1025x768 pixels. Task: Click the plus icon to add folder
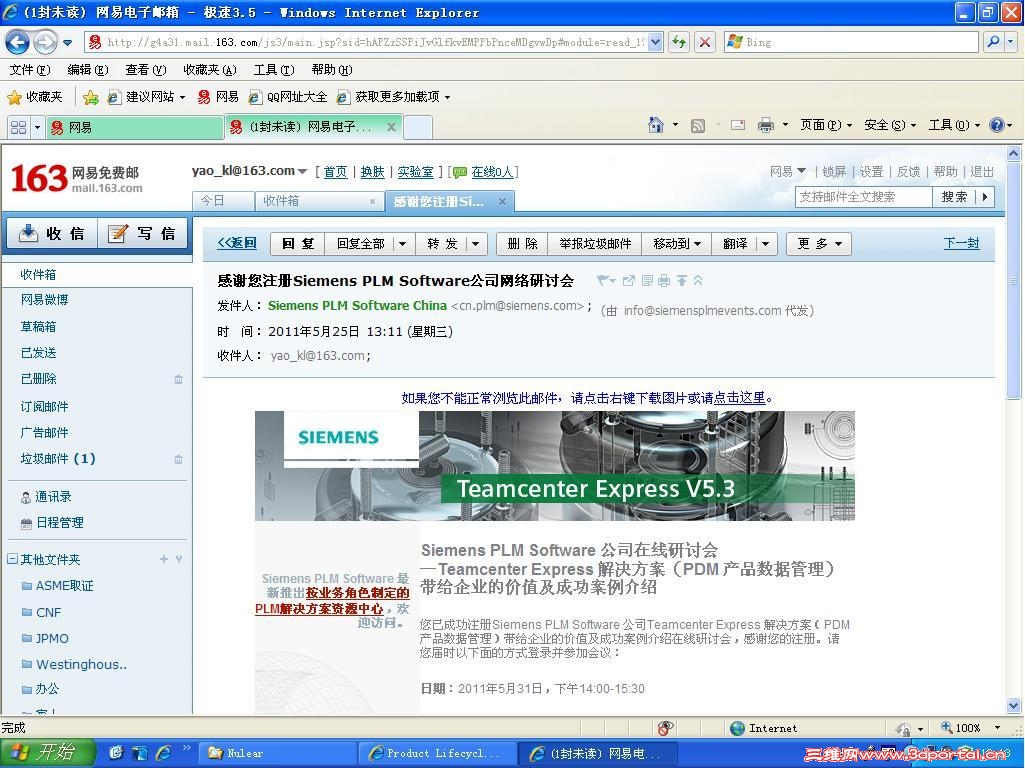point(163,559)
